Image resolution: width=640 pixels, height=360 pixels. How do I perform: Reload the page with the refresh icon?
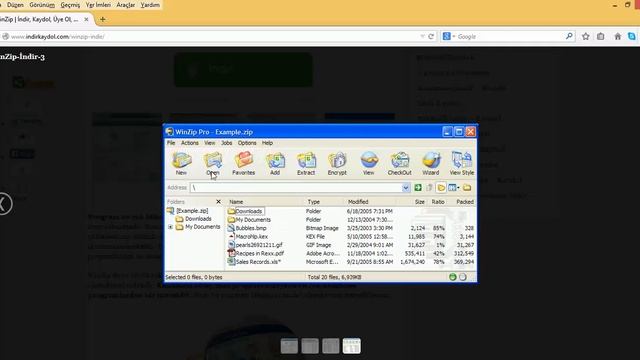pos(431,36)
